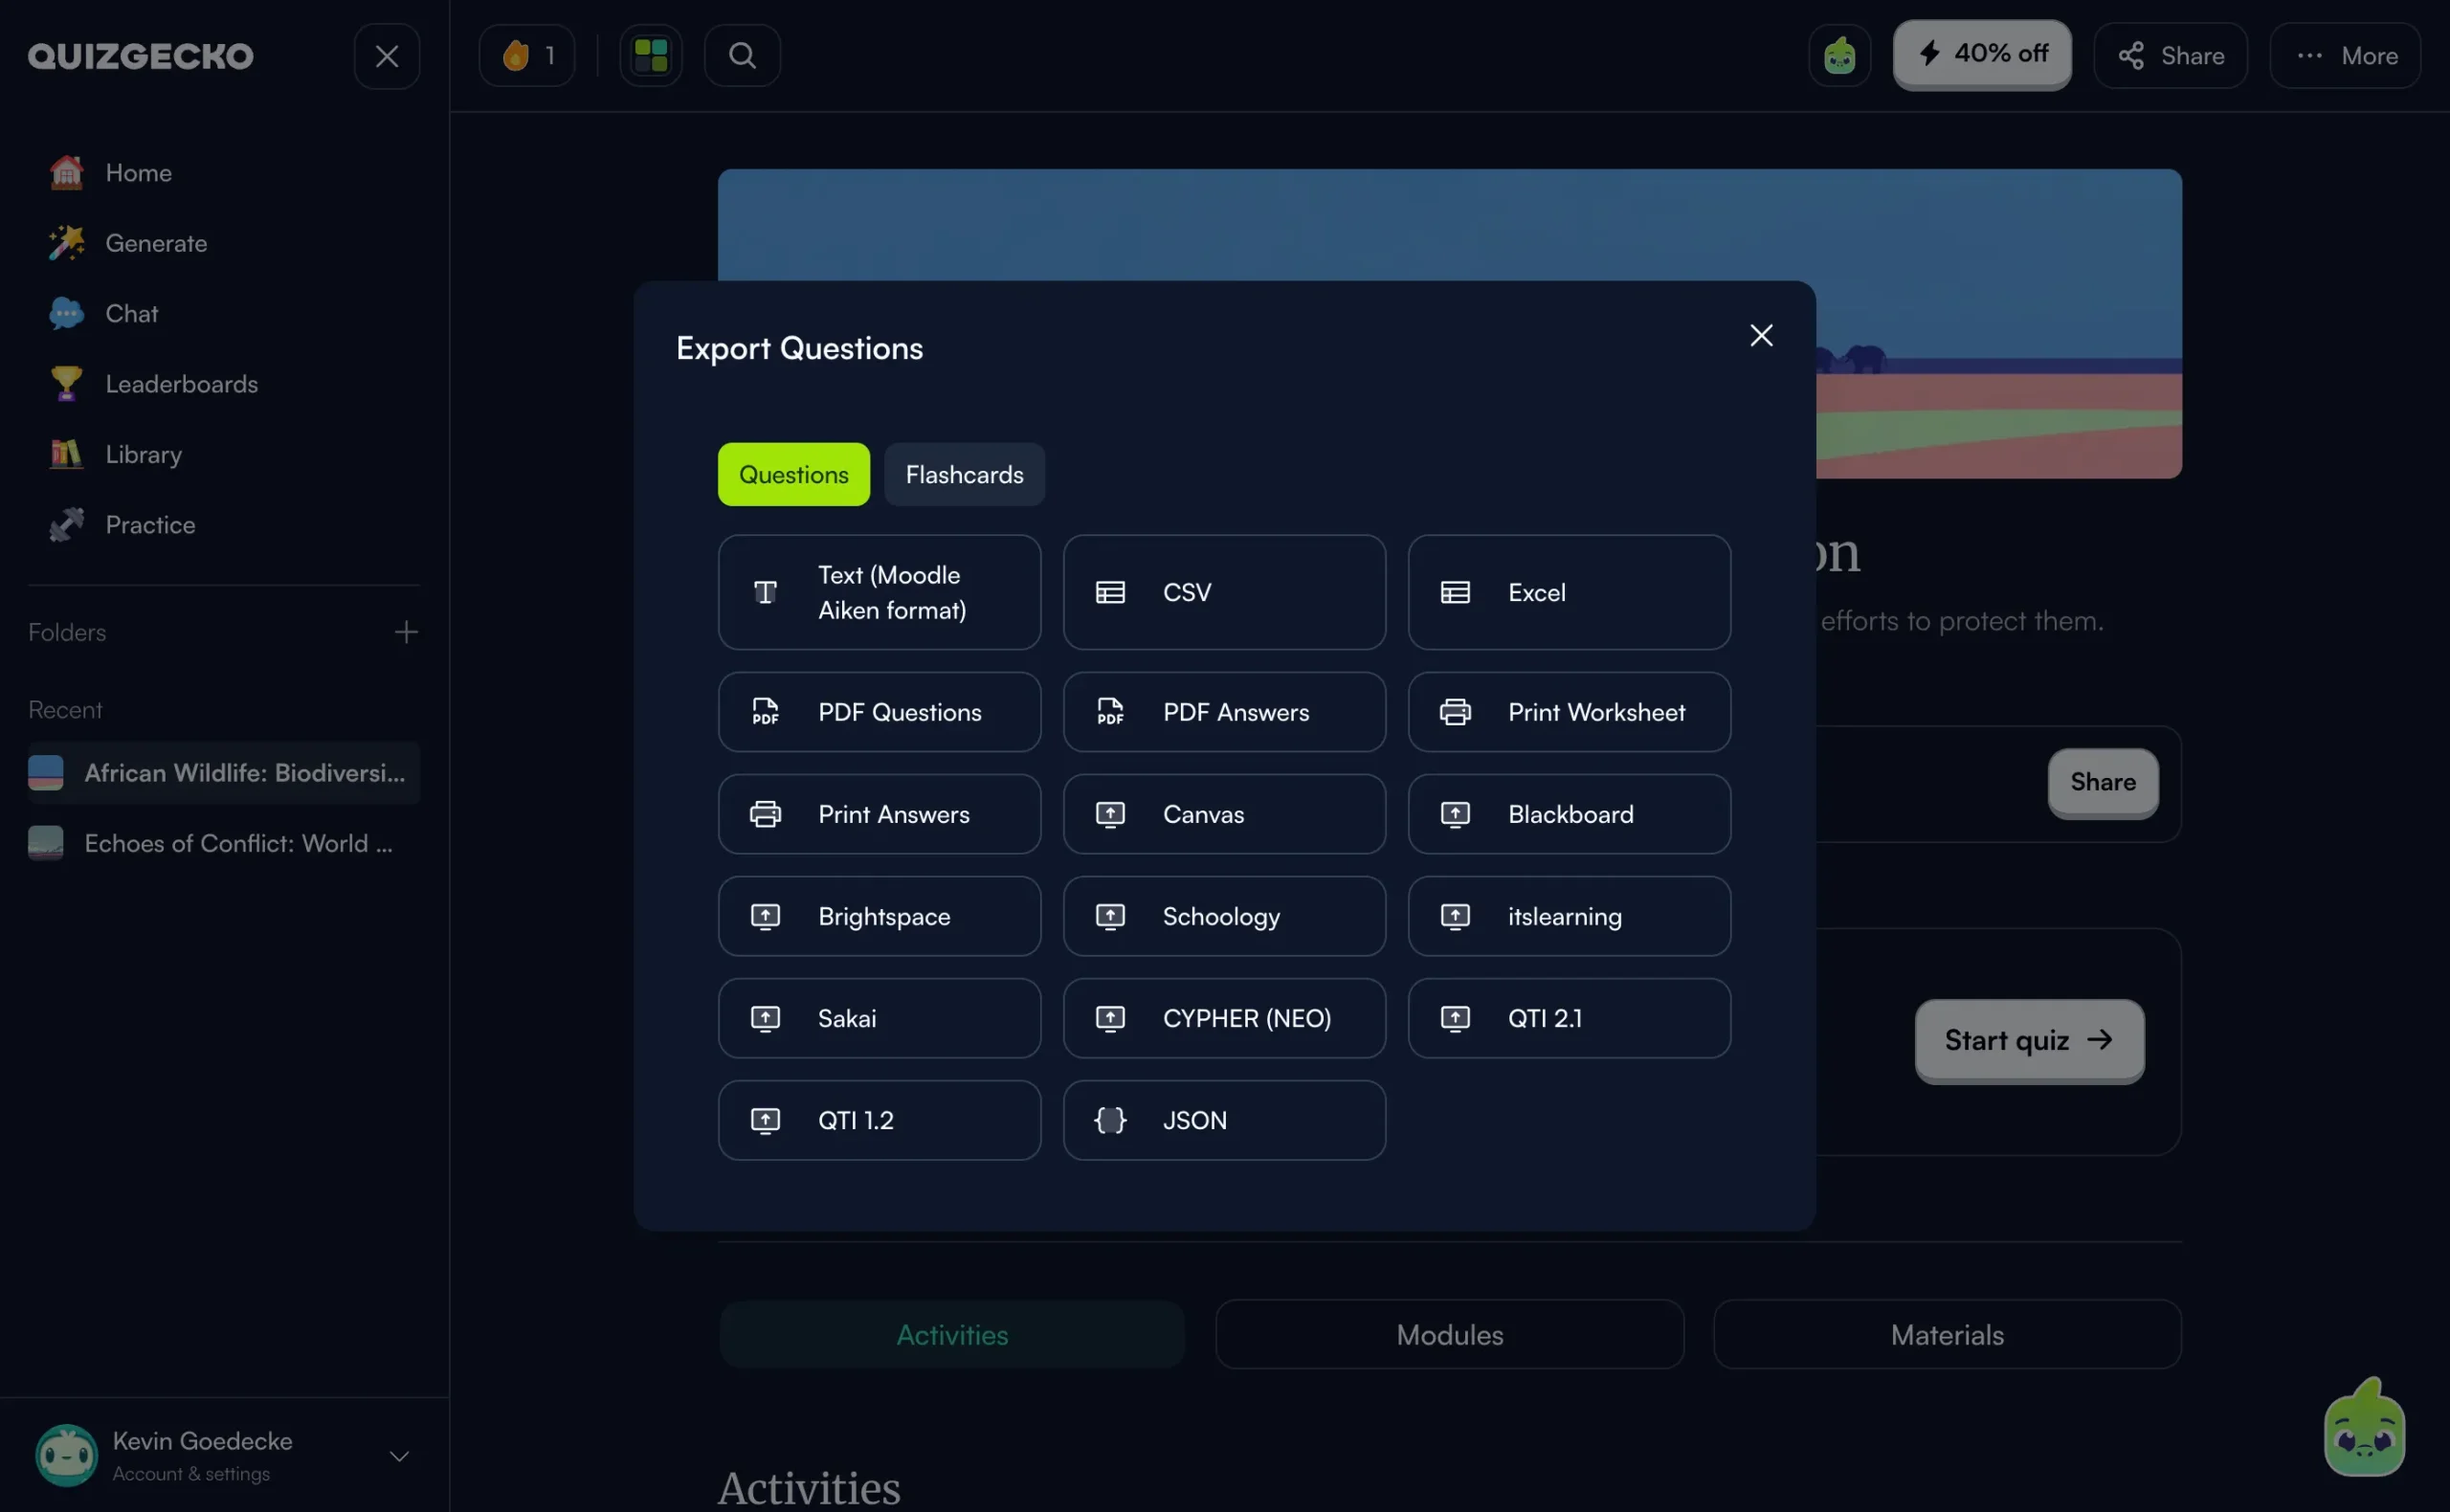Export to CYPHER (NEO)
Screen dimensions: 2450x1512
point(1224,1018)
